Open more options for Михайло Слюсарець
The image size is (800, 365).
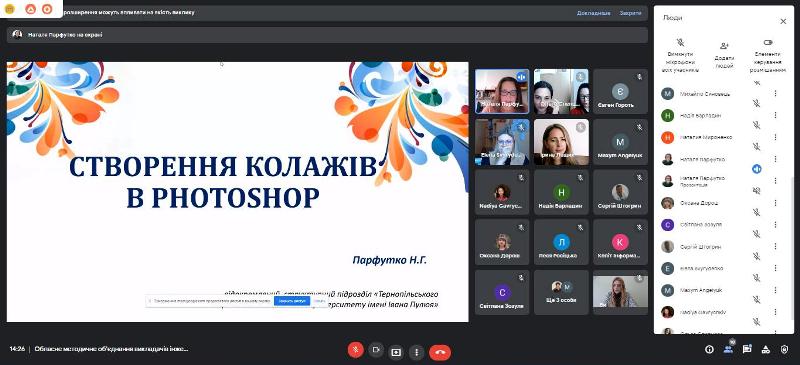coord(776,93)
